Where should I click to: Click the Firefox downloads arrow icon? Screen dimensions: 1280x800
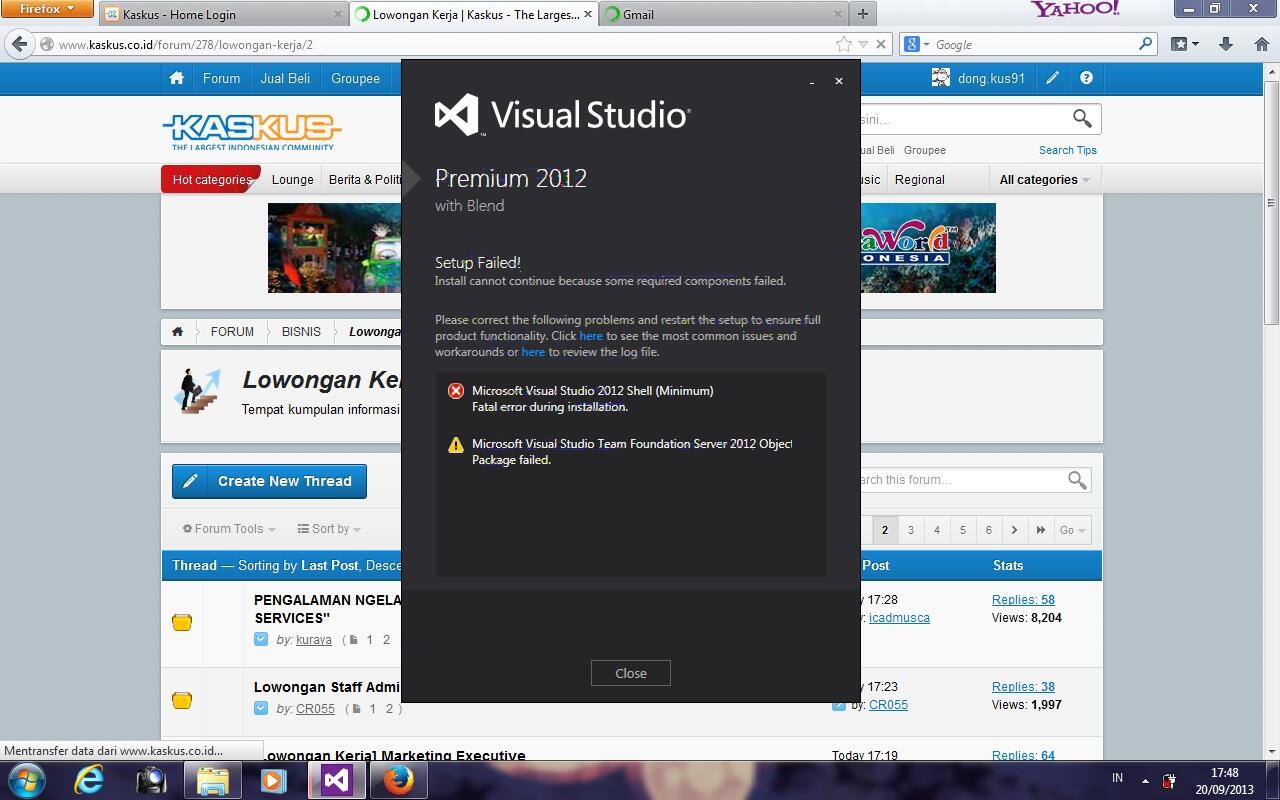(1226, 44)
